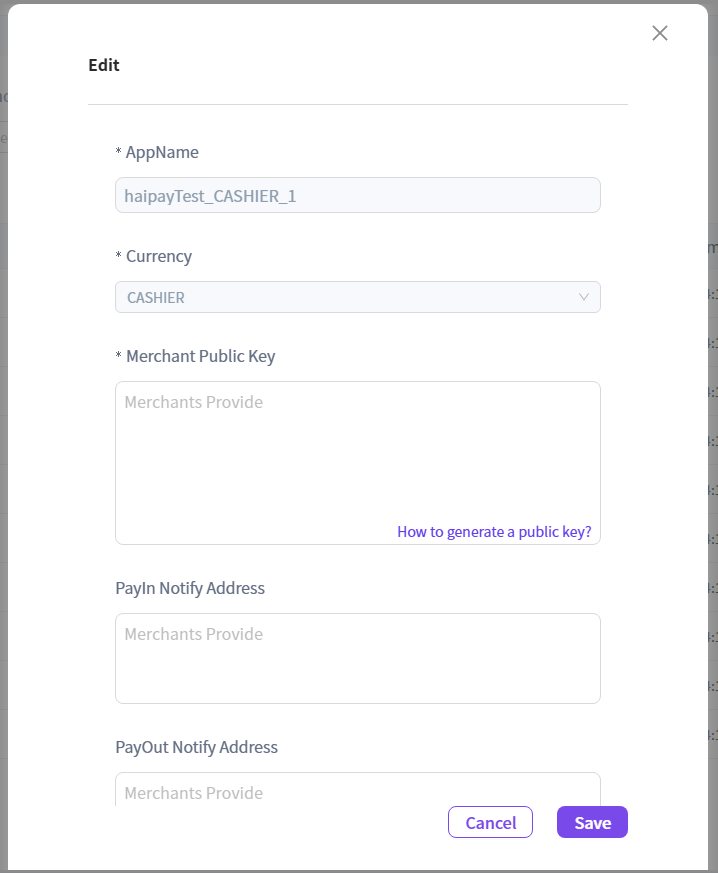Click the PayOut Notify Address label

coord(196,748)
